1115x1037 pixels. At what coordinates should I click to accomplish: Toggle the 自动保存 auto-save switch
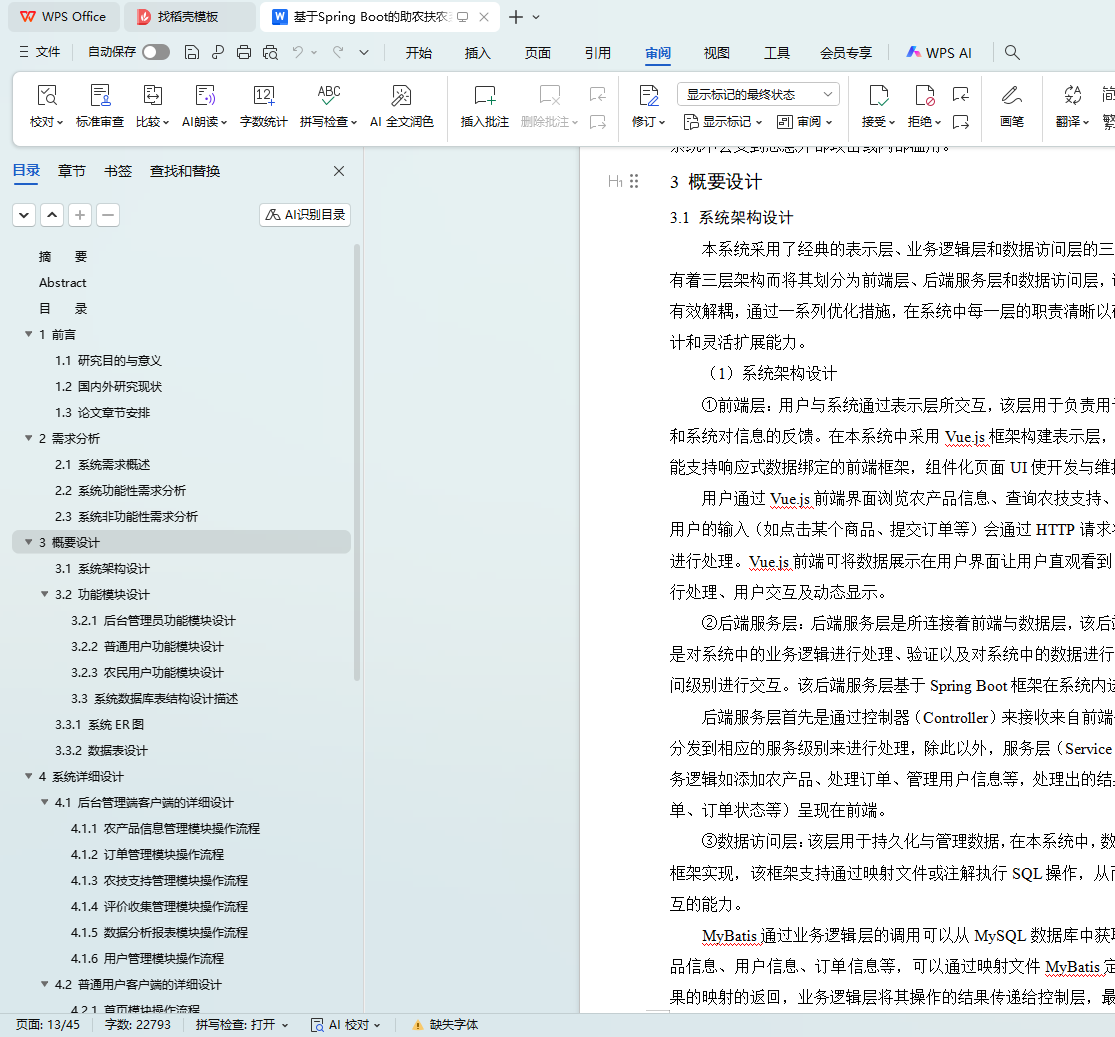click(x=155, y=53)
